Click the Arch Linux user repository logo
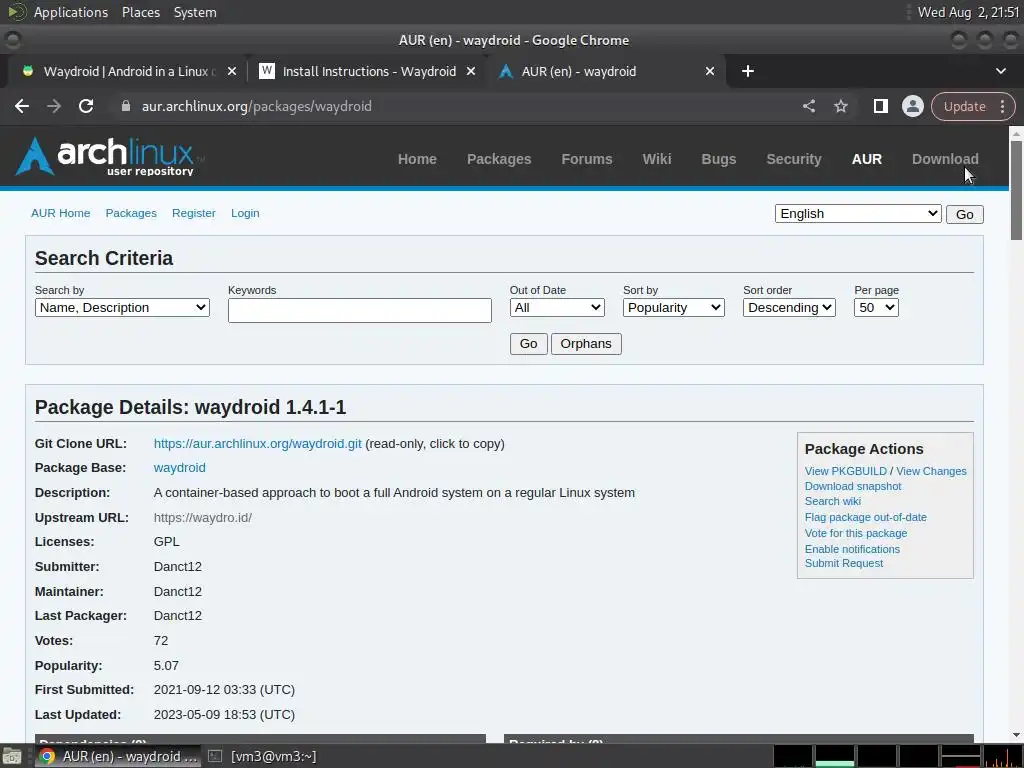This screenshot has height=768, width=1024. [x=110, y=156]
